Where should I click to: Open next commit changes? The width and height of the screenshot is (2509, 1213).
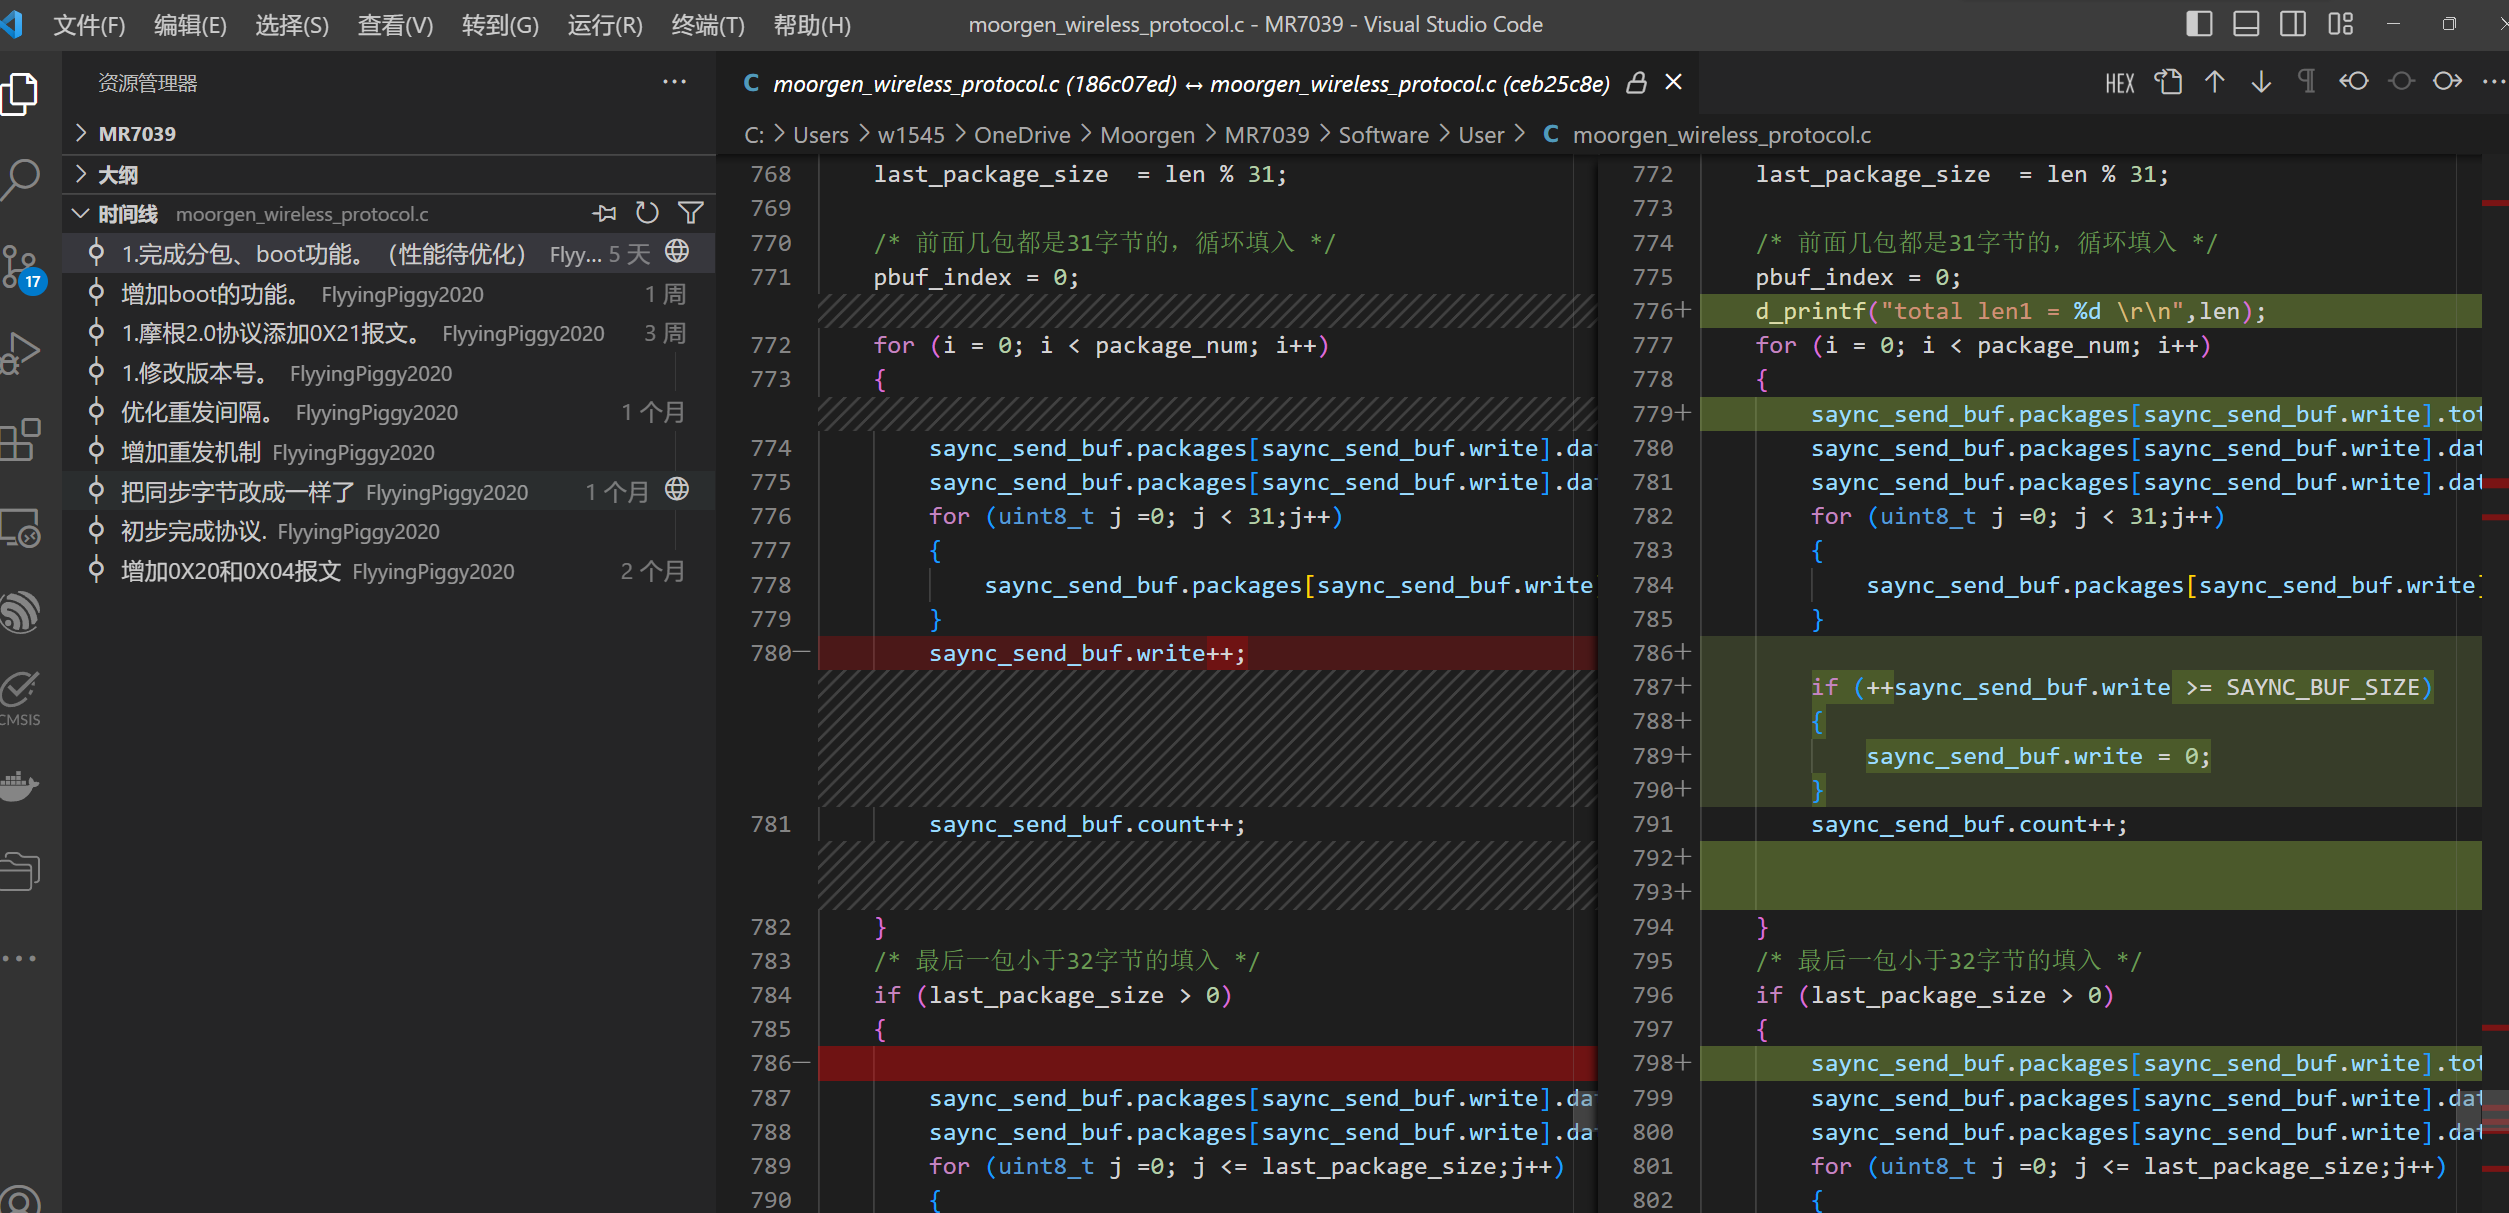coord(2447,82)
